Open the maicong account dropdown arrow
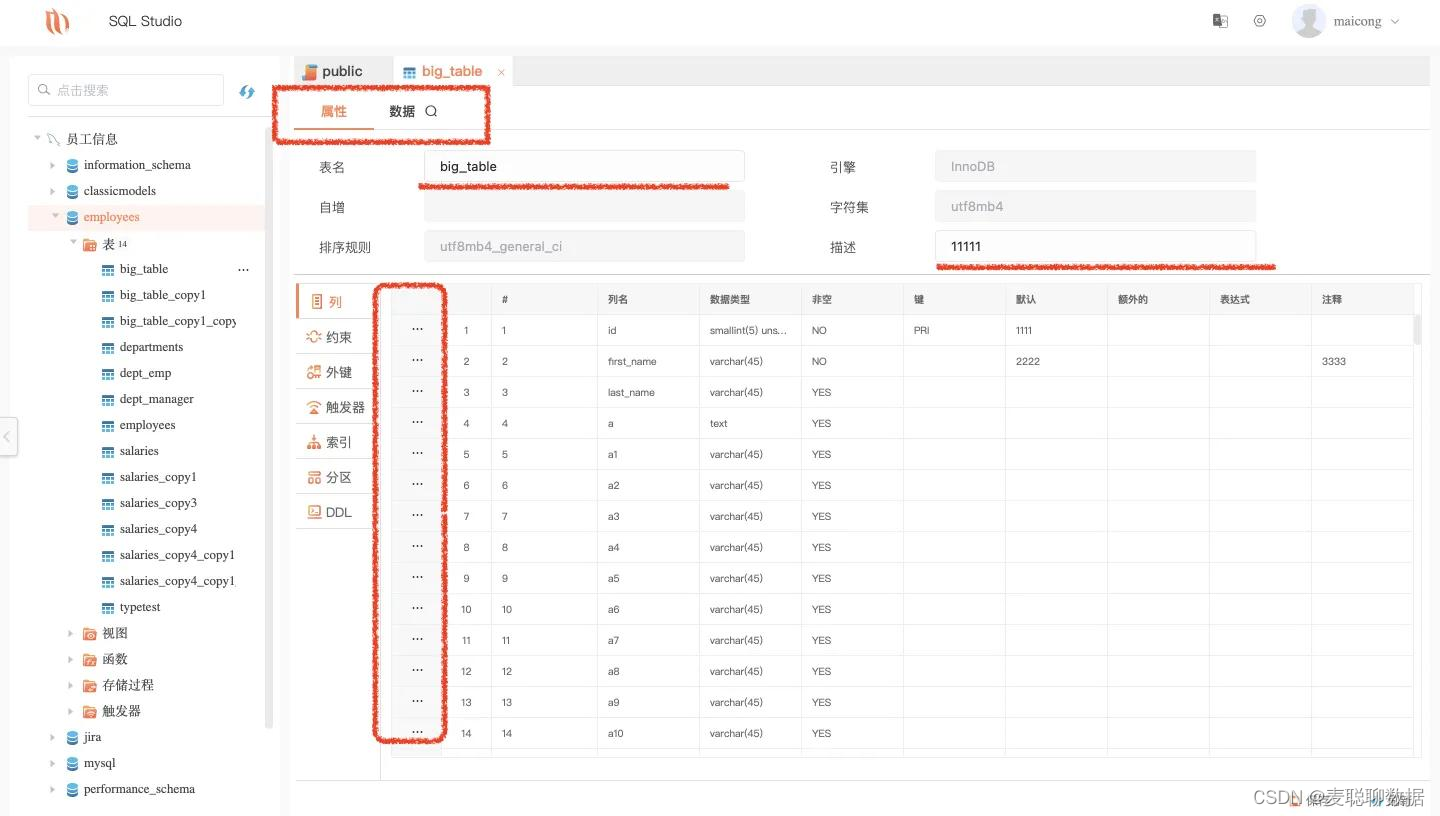This screenshot has height=816, width=1440. click(1395, 22)
